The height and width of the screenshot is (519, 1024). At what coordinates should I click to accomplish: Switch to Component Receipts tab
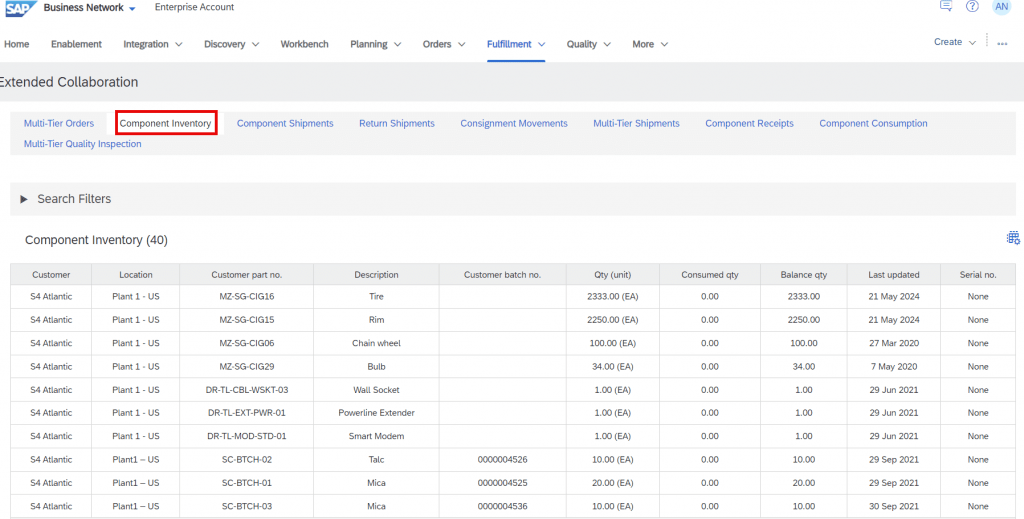pos(749,123)
